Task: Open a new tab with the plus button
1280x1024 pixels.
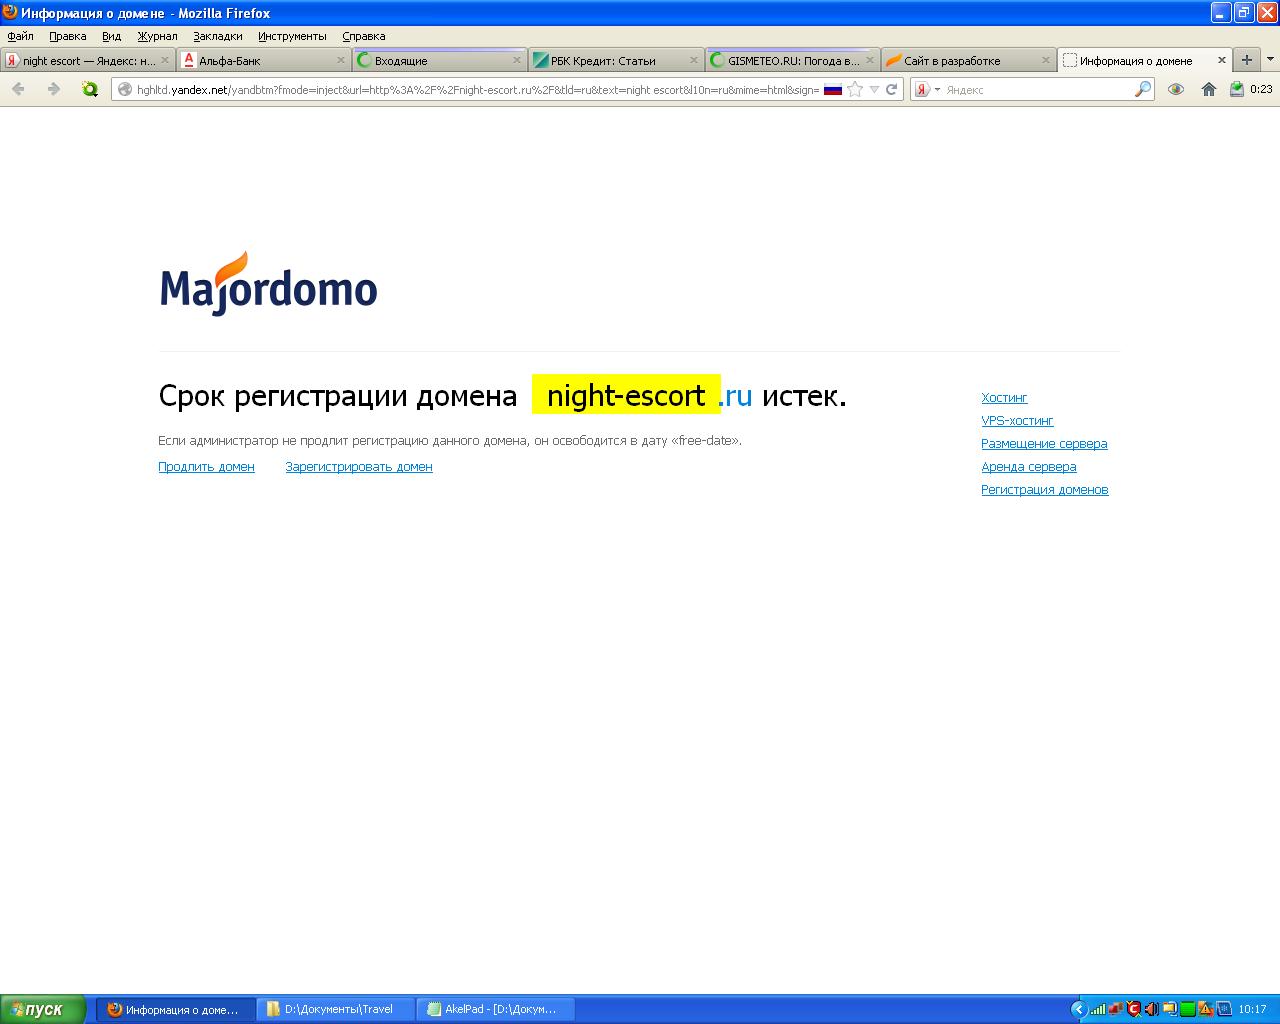Action: click(1246, 60)
